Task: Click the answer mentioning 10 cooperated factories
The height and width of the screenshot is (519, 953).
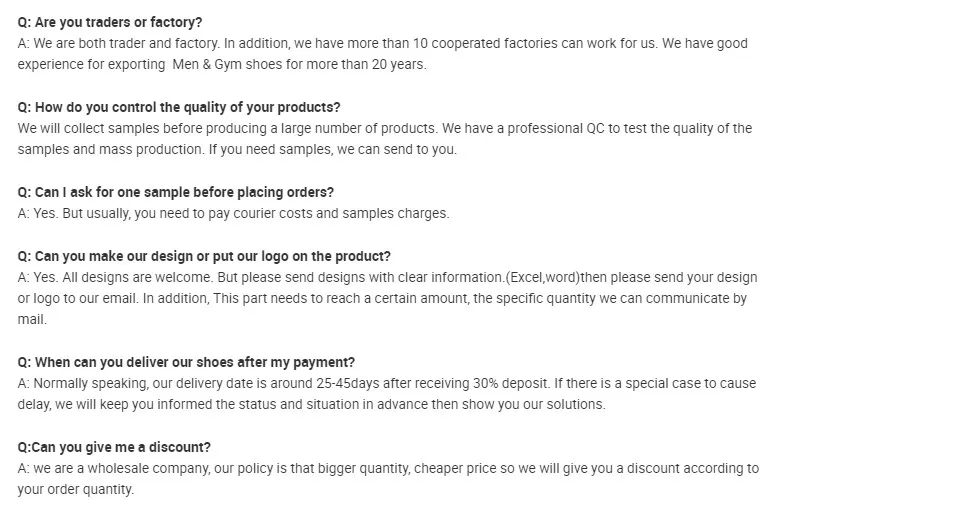Action: [382, 44]
